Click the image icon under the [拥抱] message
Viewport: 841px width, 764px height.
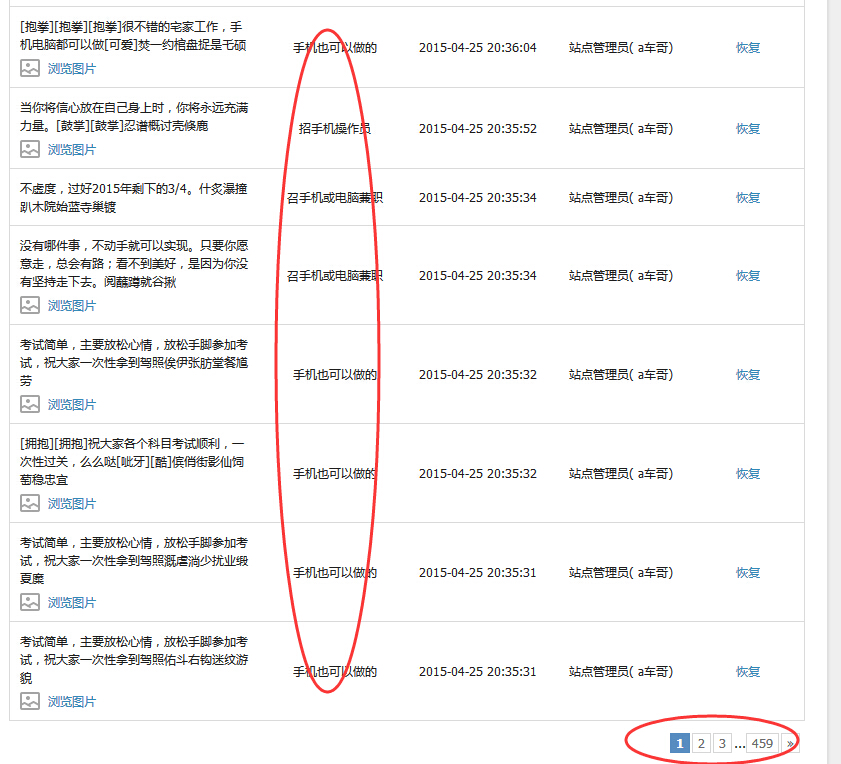click(30, 503)
